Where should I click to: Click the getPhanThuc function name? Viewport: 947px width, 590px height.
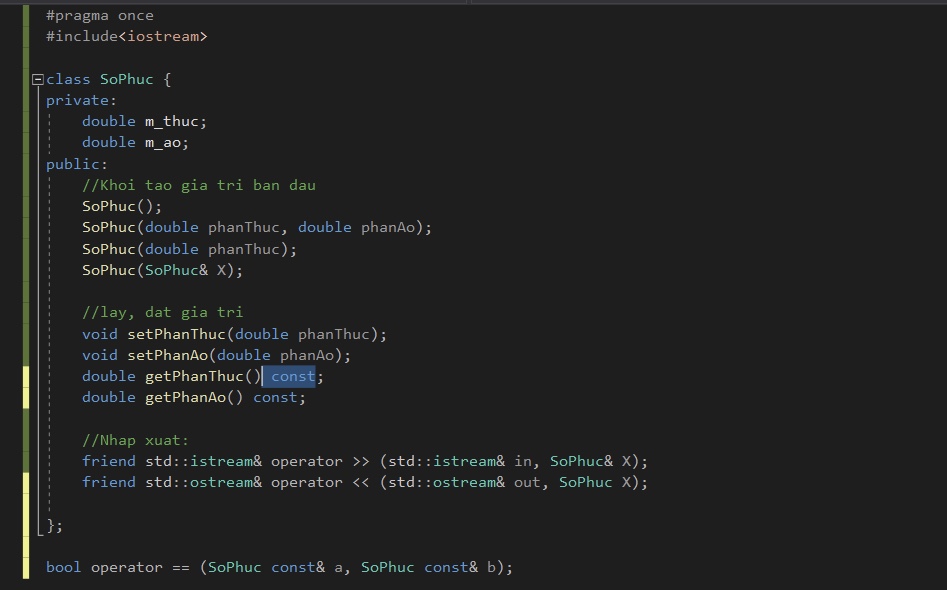194,376
